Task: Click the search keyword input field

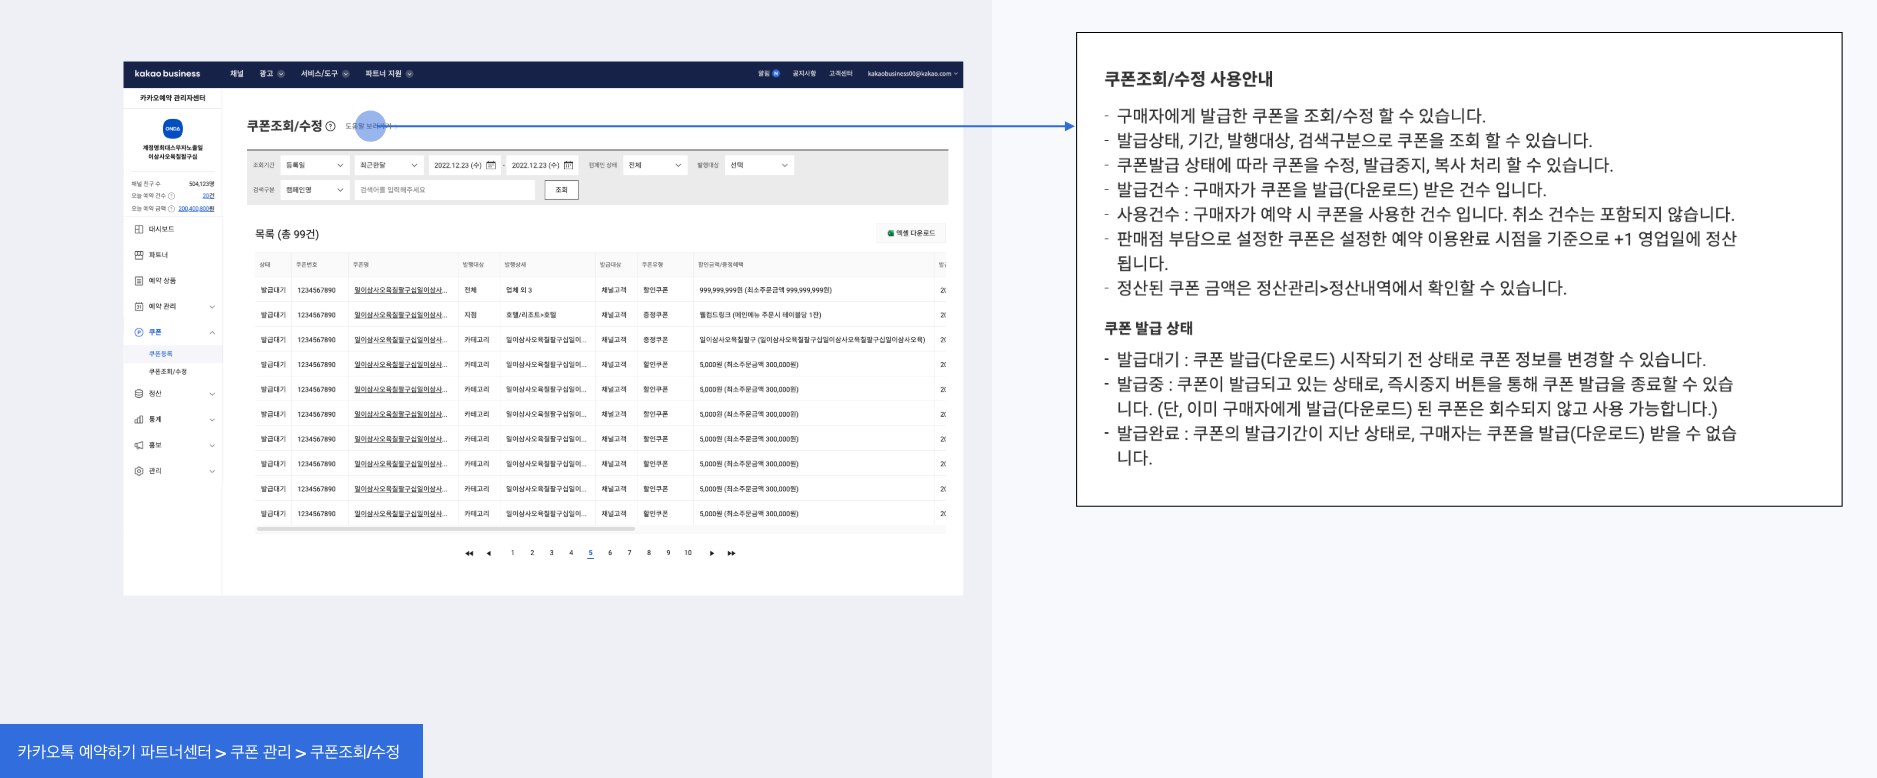Action: point(445,190)
